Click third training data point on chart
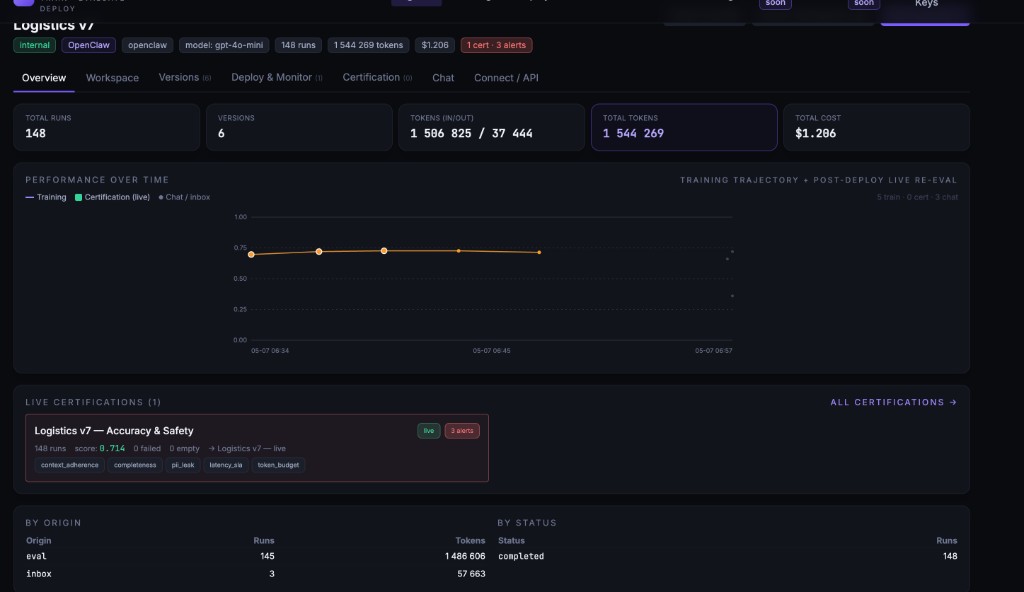The height and width of the screenshot is (592, 1024). (384, 251)
